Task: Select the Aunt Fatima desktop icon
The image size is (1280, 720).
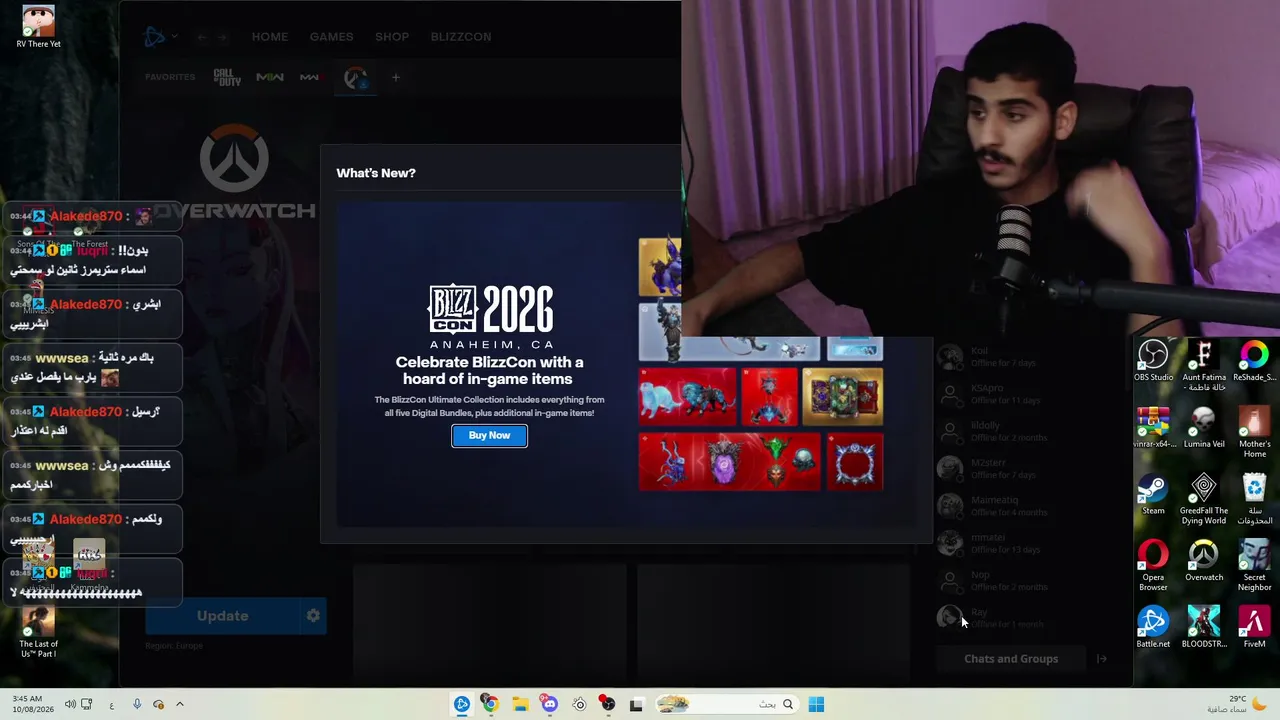Action: 1204,366
